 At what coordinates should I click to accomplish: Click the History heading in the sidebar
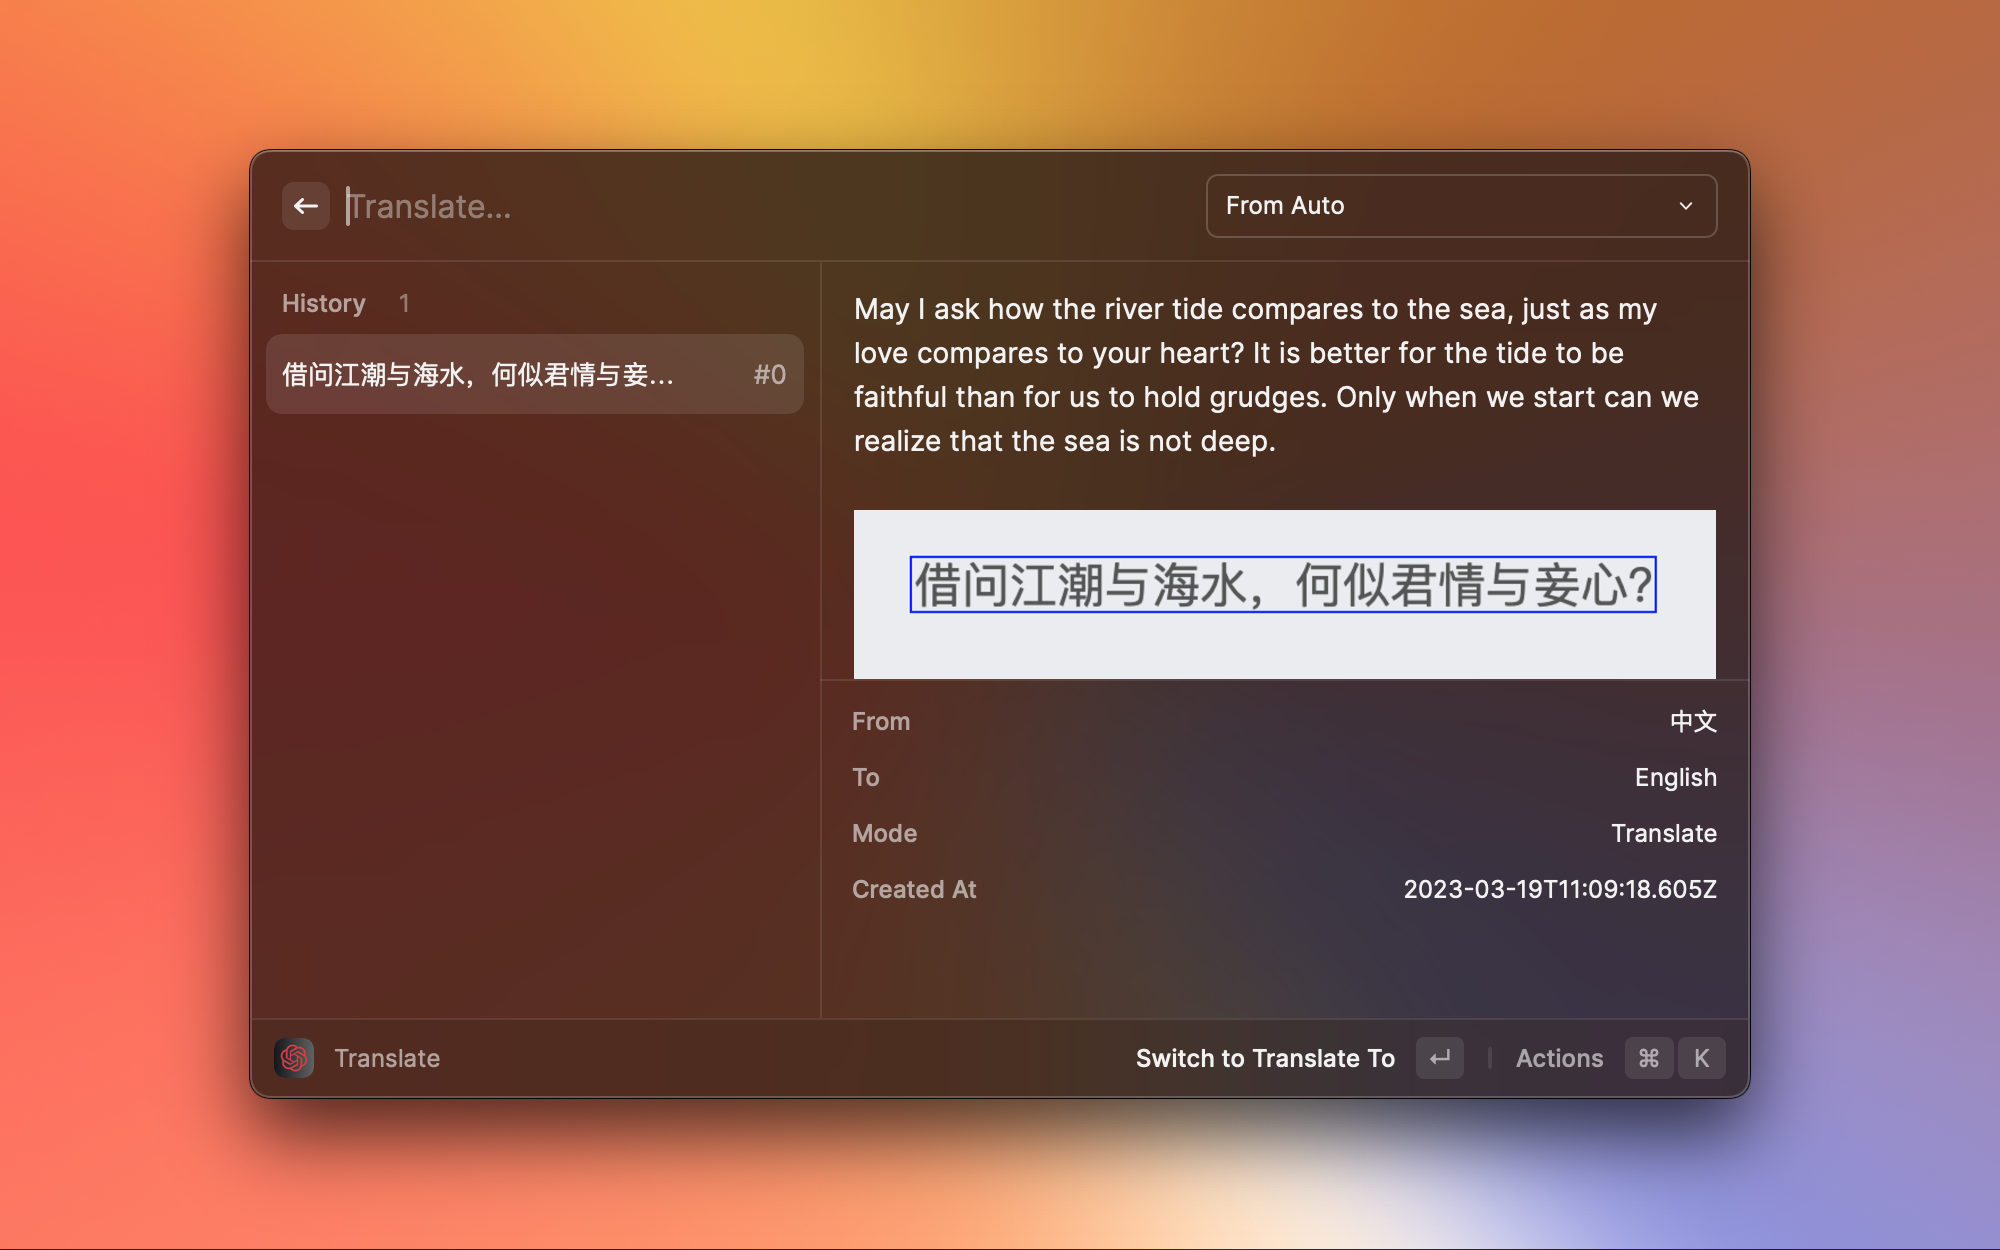coord(323,302)
